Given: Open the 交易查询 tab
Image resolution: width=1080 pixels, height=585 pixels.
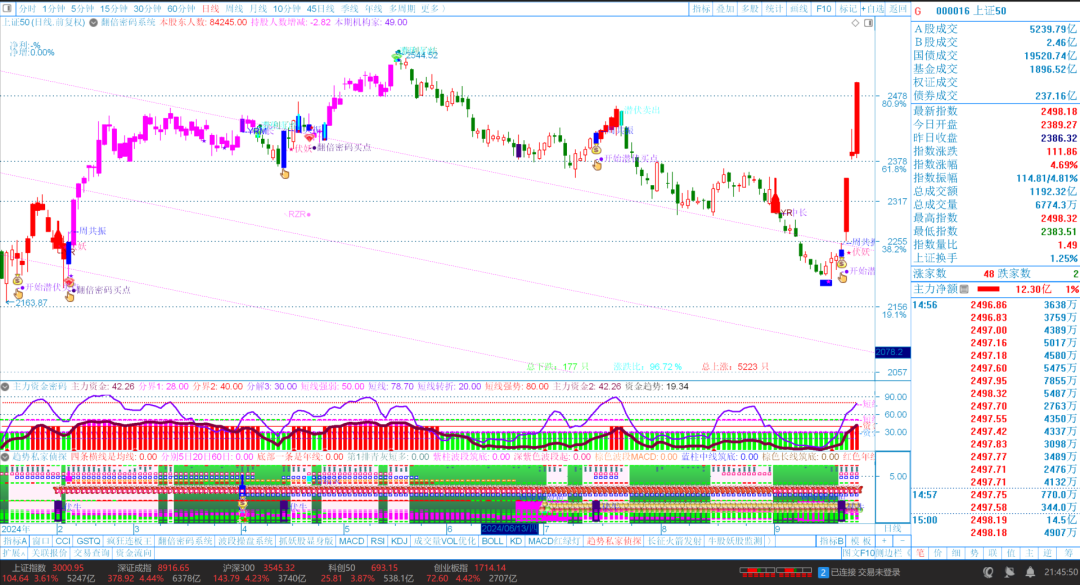Looking at the screenshot, I should (92, 553).
